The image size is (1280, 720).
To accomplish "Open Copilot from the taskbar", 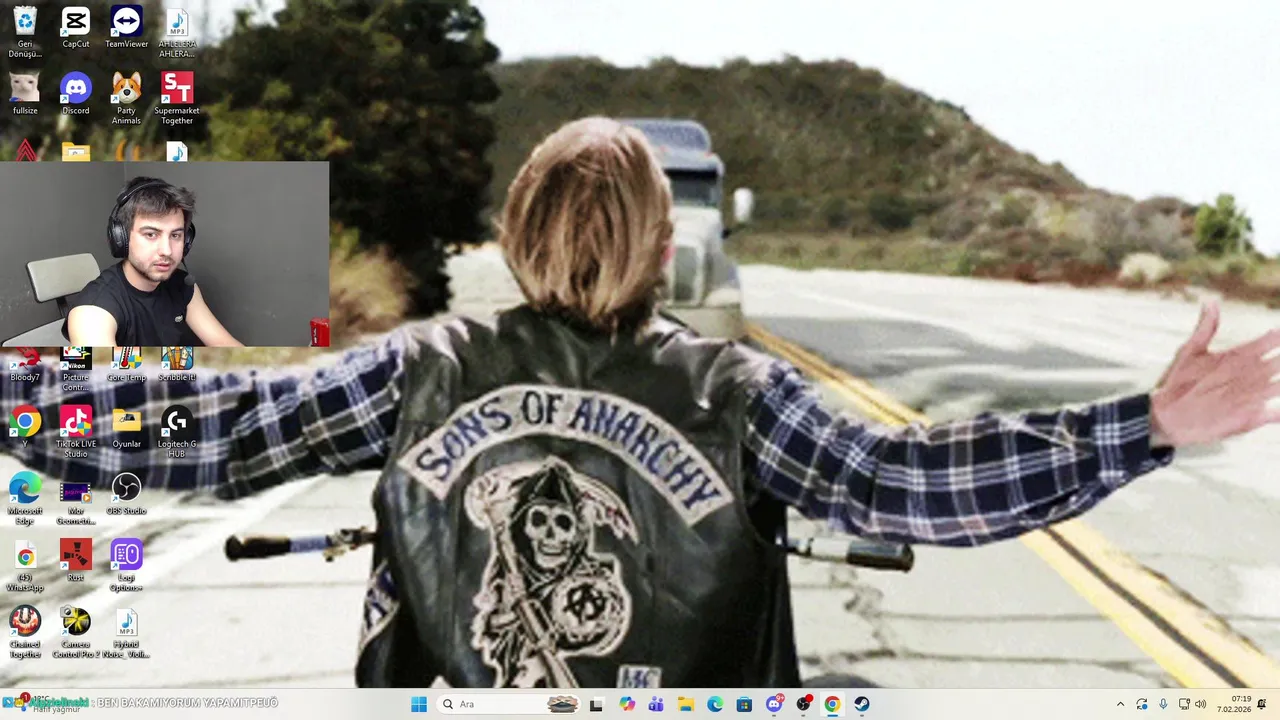I will [627, 704].
